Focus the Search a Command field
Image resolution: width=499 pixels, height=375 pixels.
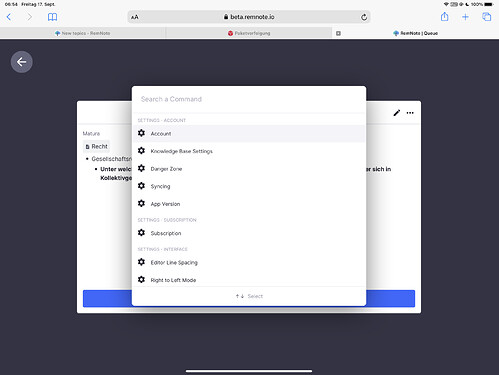click(x=249, y=99)
